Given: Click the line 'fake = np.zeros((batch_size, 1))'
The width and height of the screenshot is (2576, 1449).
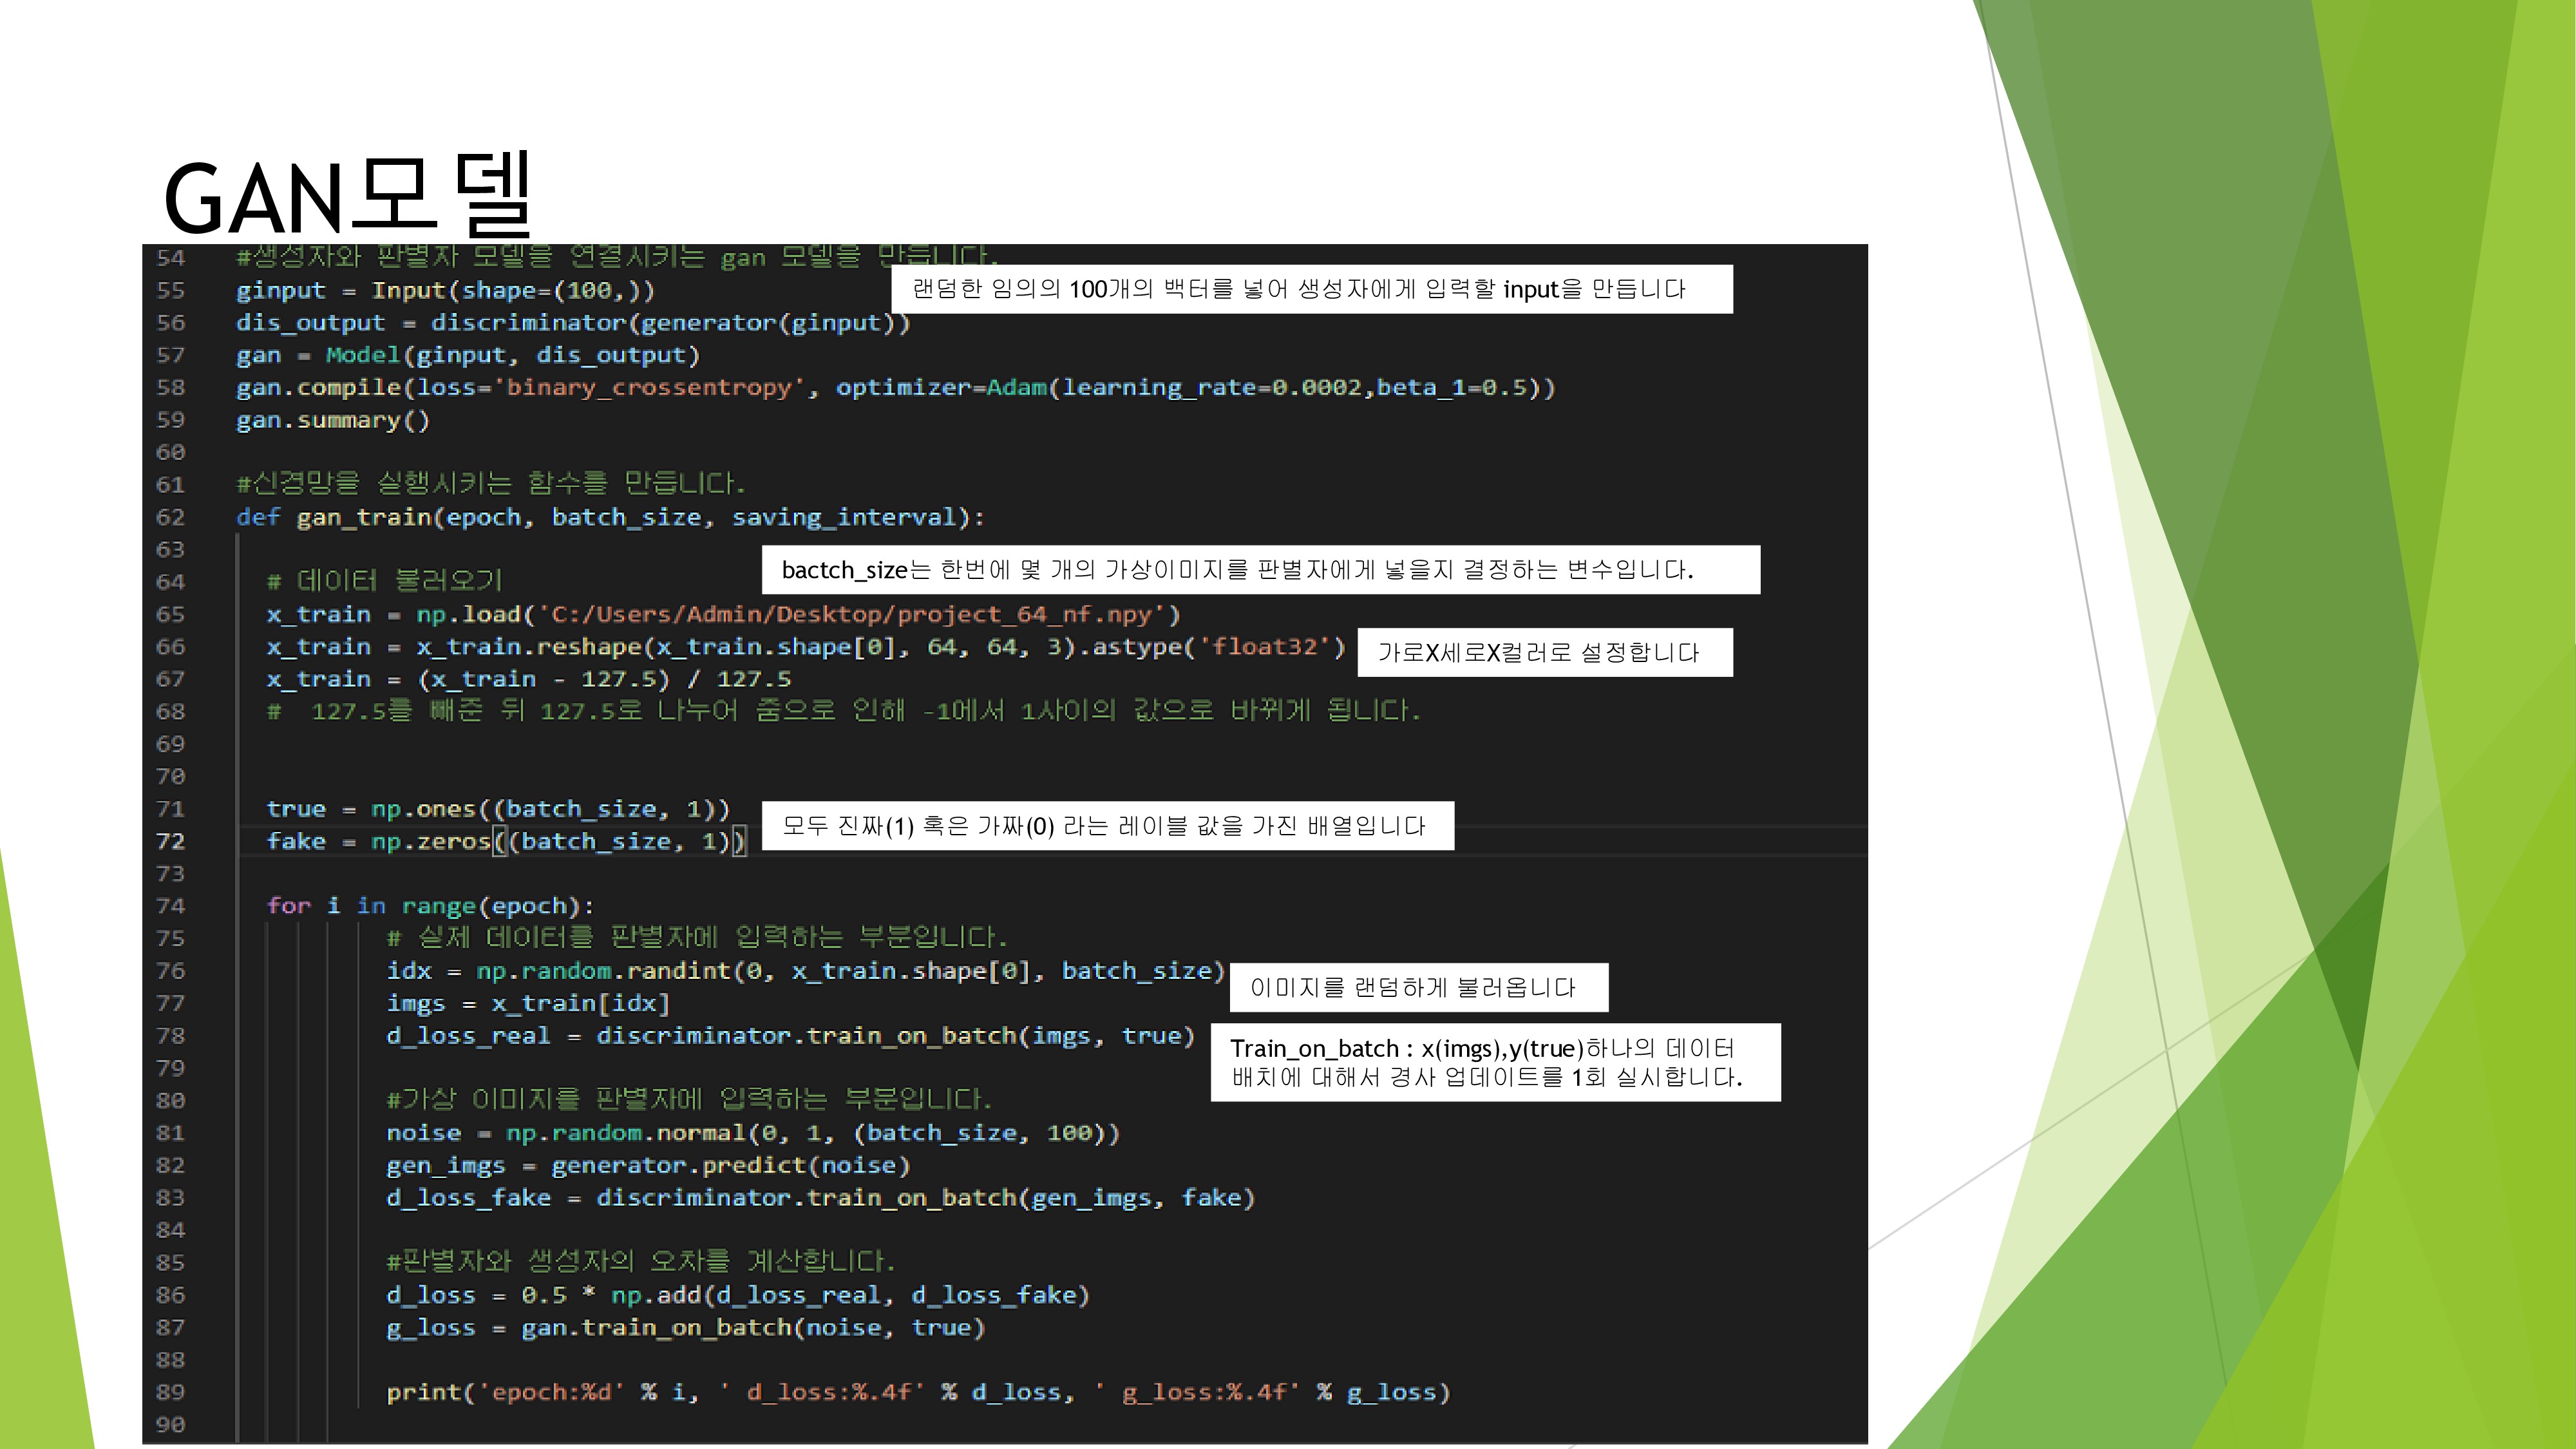Looking at the screenshot, I should pyautogui.click(x=506, y=841).
